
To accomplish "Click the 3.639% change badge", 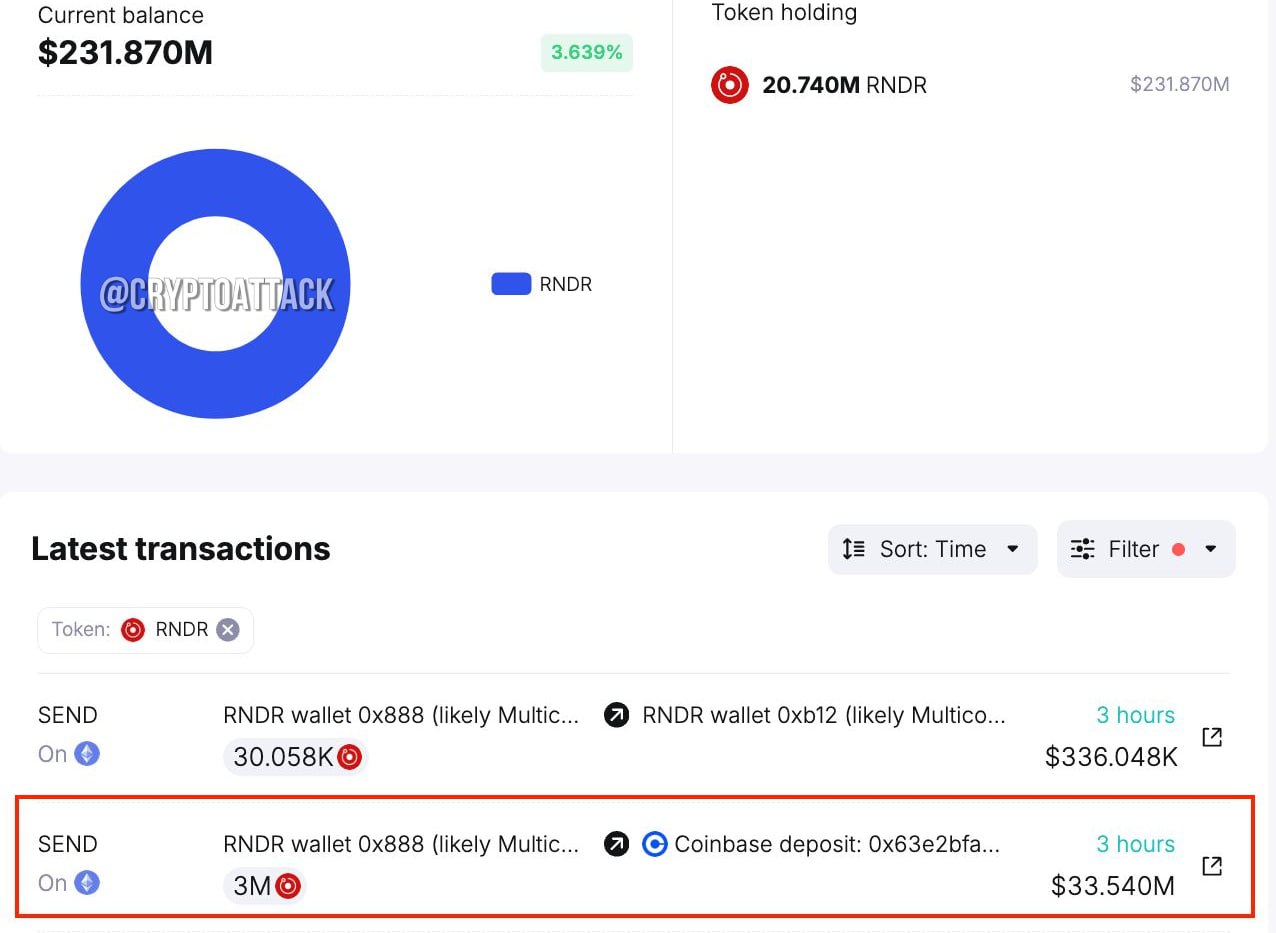I will [x=587, y=53].
